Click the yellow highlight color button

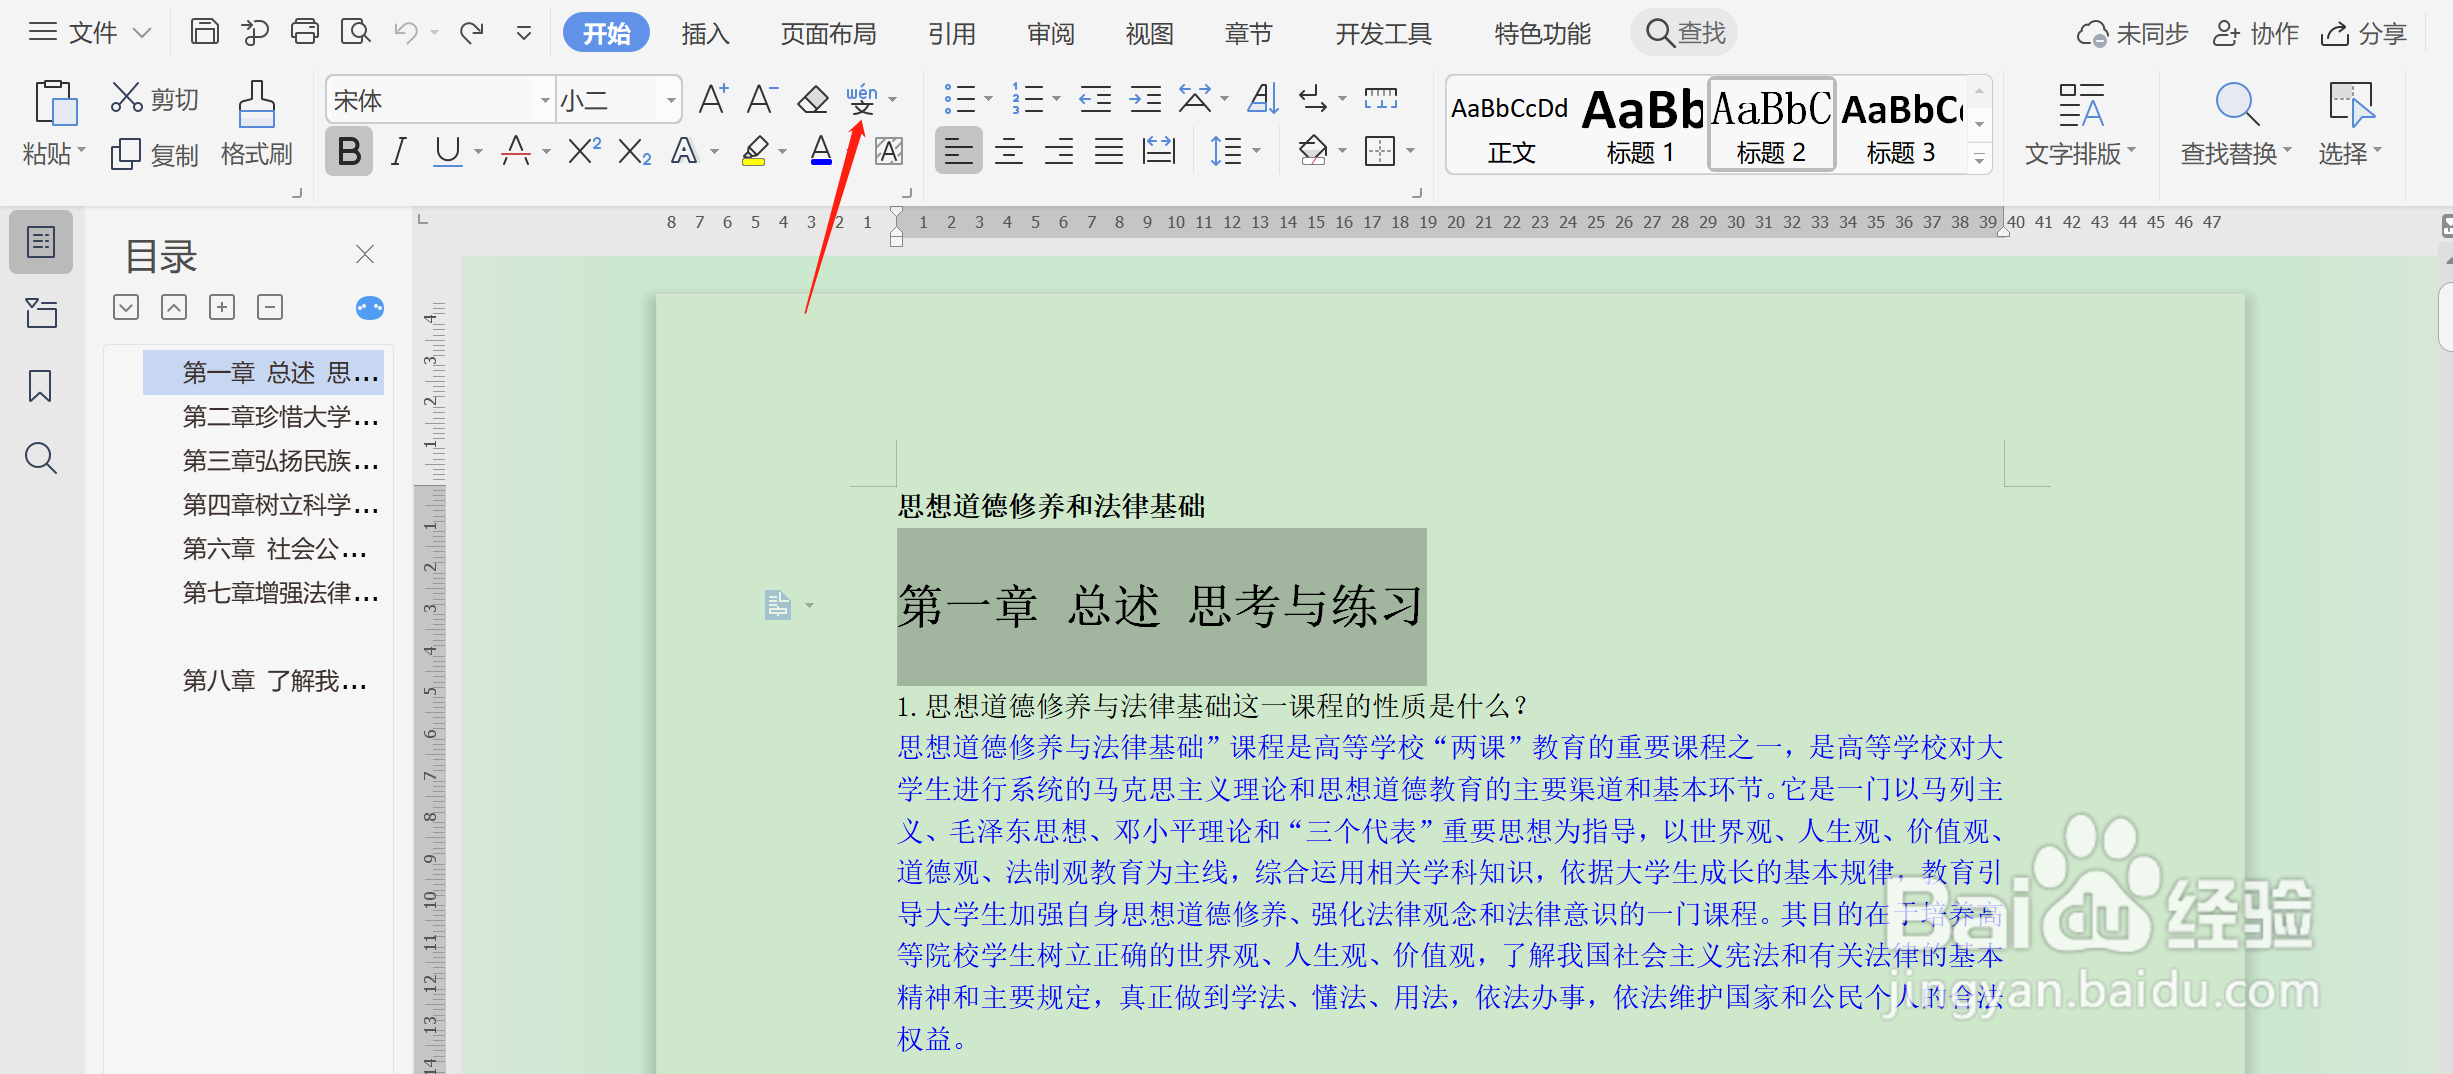tap(755, 152)
